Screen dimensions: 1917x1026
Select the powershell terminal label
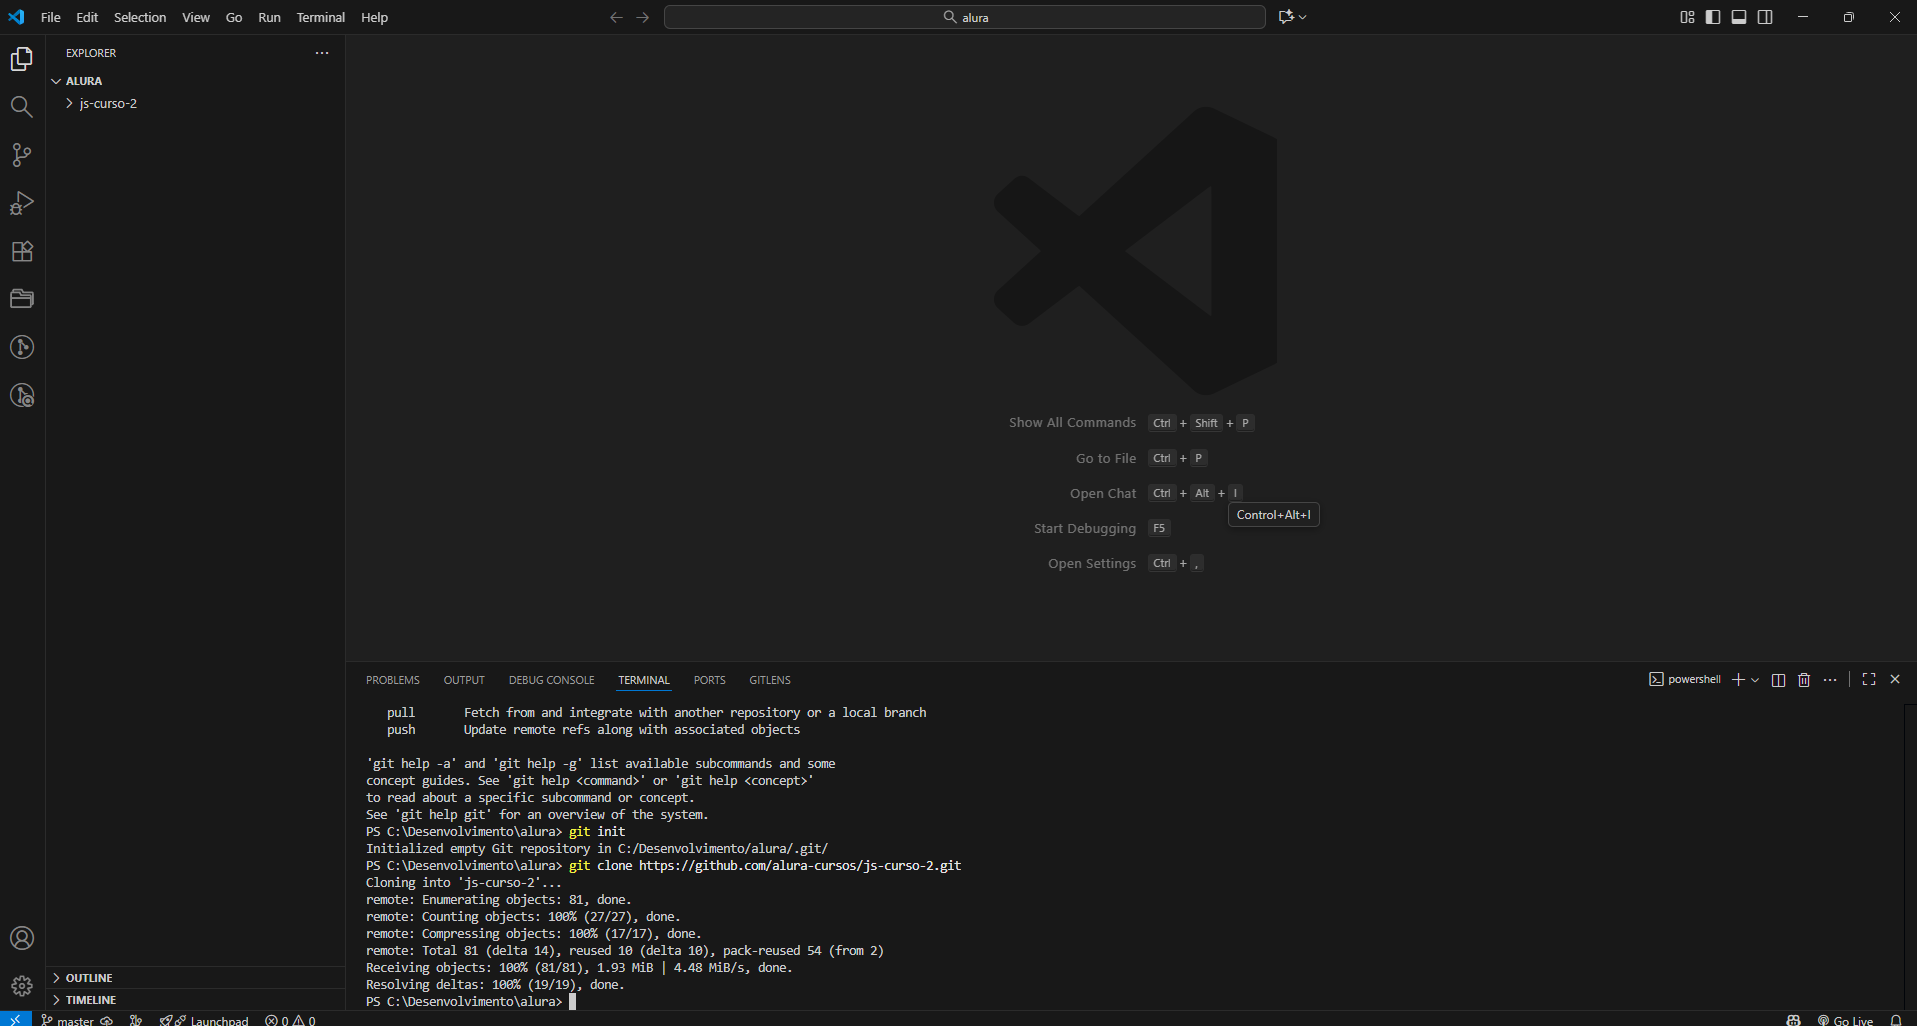[1685, 680]
